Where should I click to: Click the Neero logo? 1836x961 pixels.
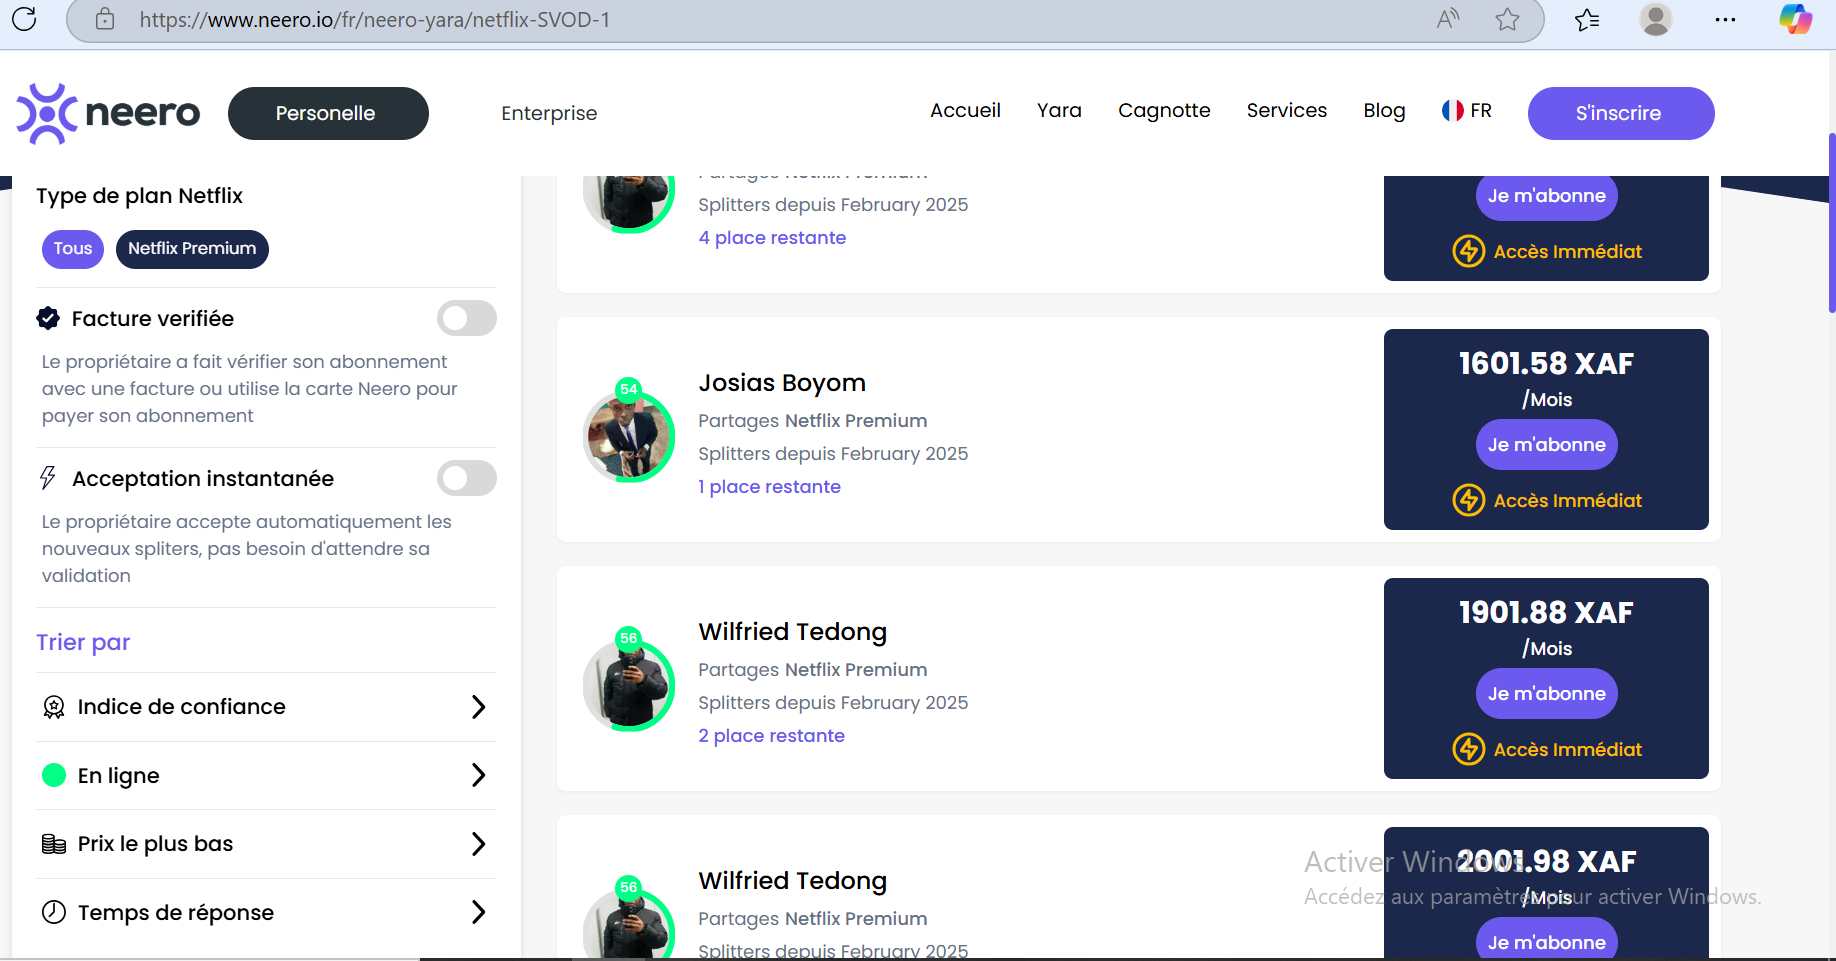[x=108, y=113]
